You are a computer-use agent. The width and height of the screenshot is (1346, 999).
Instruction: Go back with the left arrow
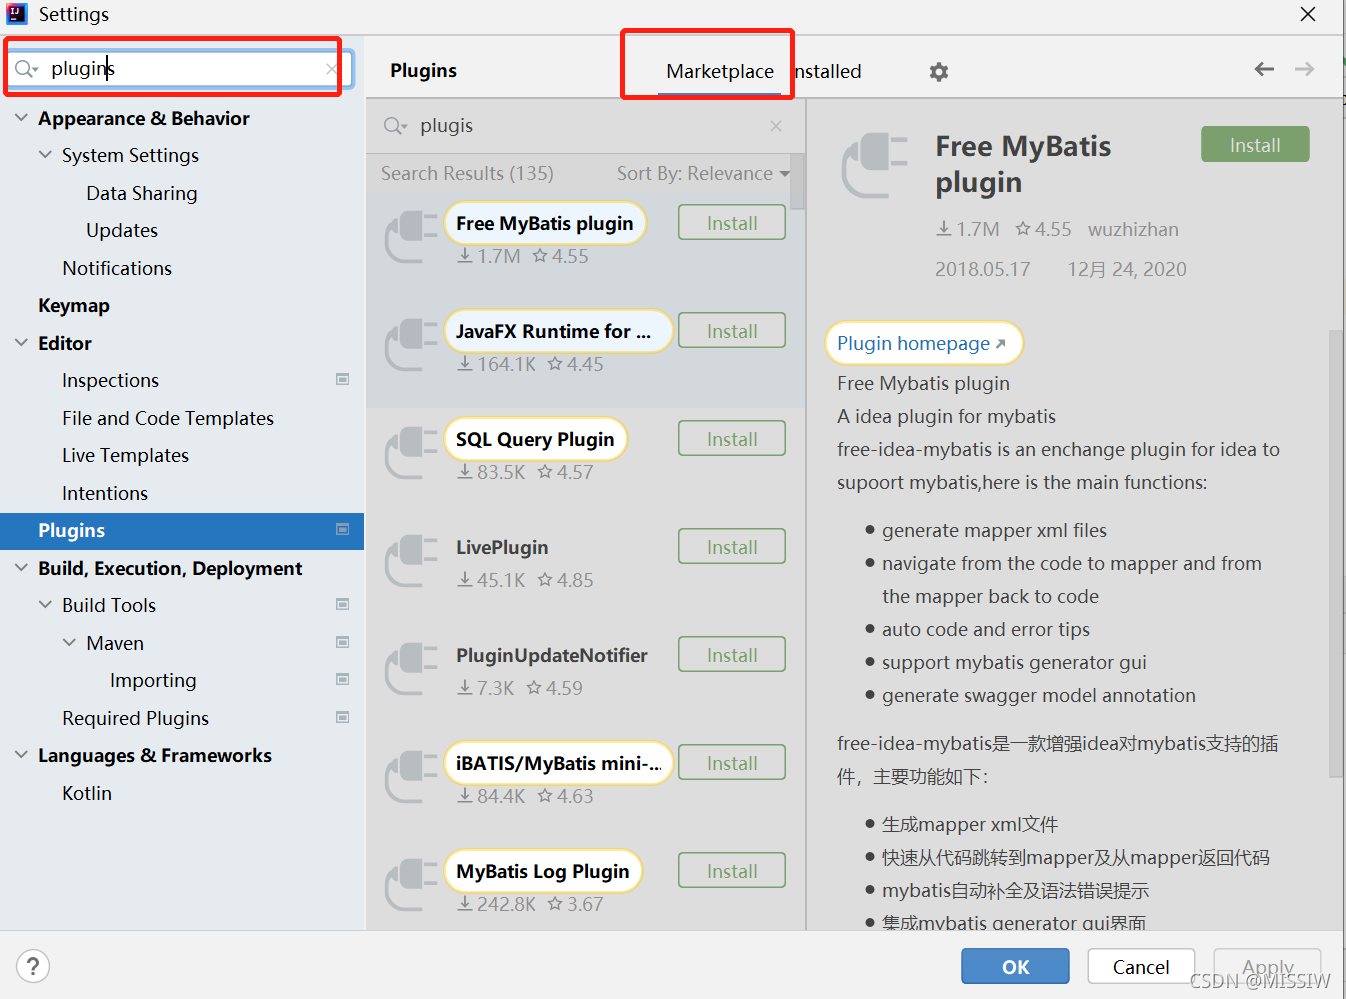click(1264, 69)
